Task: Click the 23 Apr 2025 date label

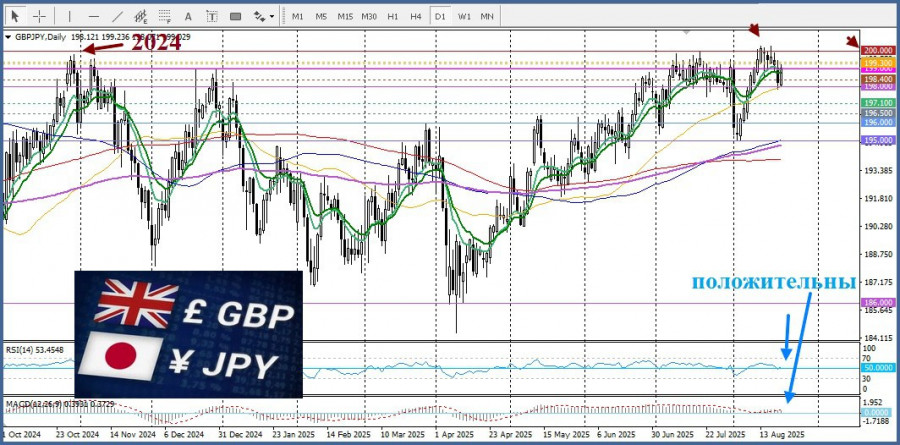Action: [511, 433]
